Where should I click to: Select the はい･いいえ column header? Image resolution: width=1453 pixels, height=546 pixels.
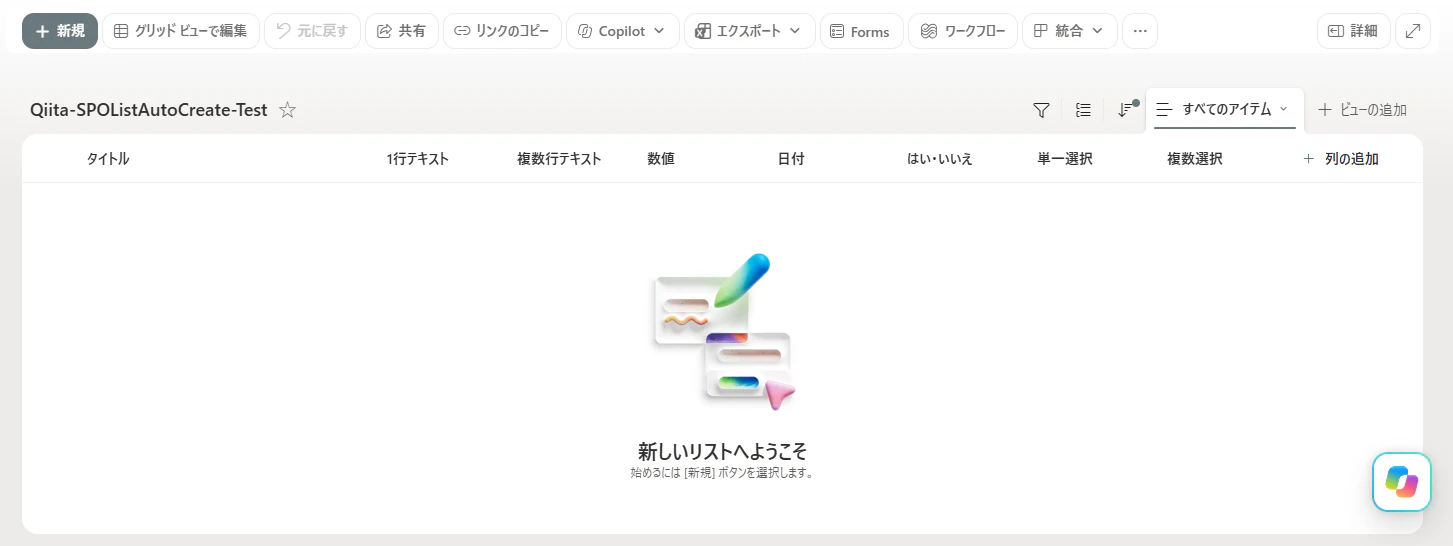point(940,159)
